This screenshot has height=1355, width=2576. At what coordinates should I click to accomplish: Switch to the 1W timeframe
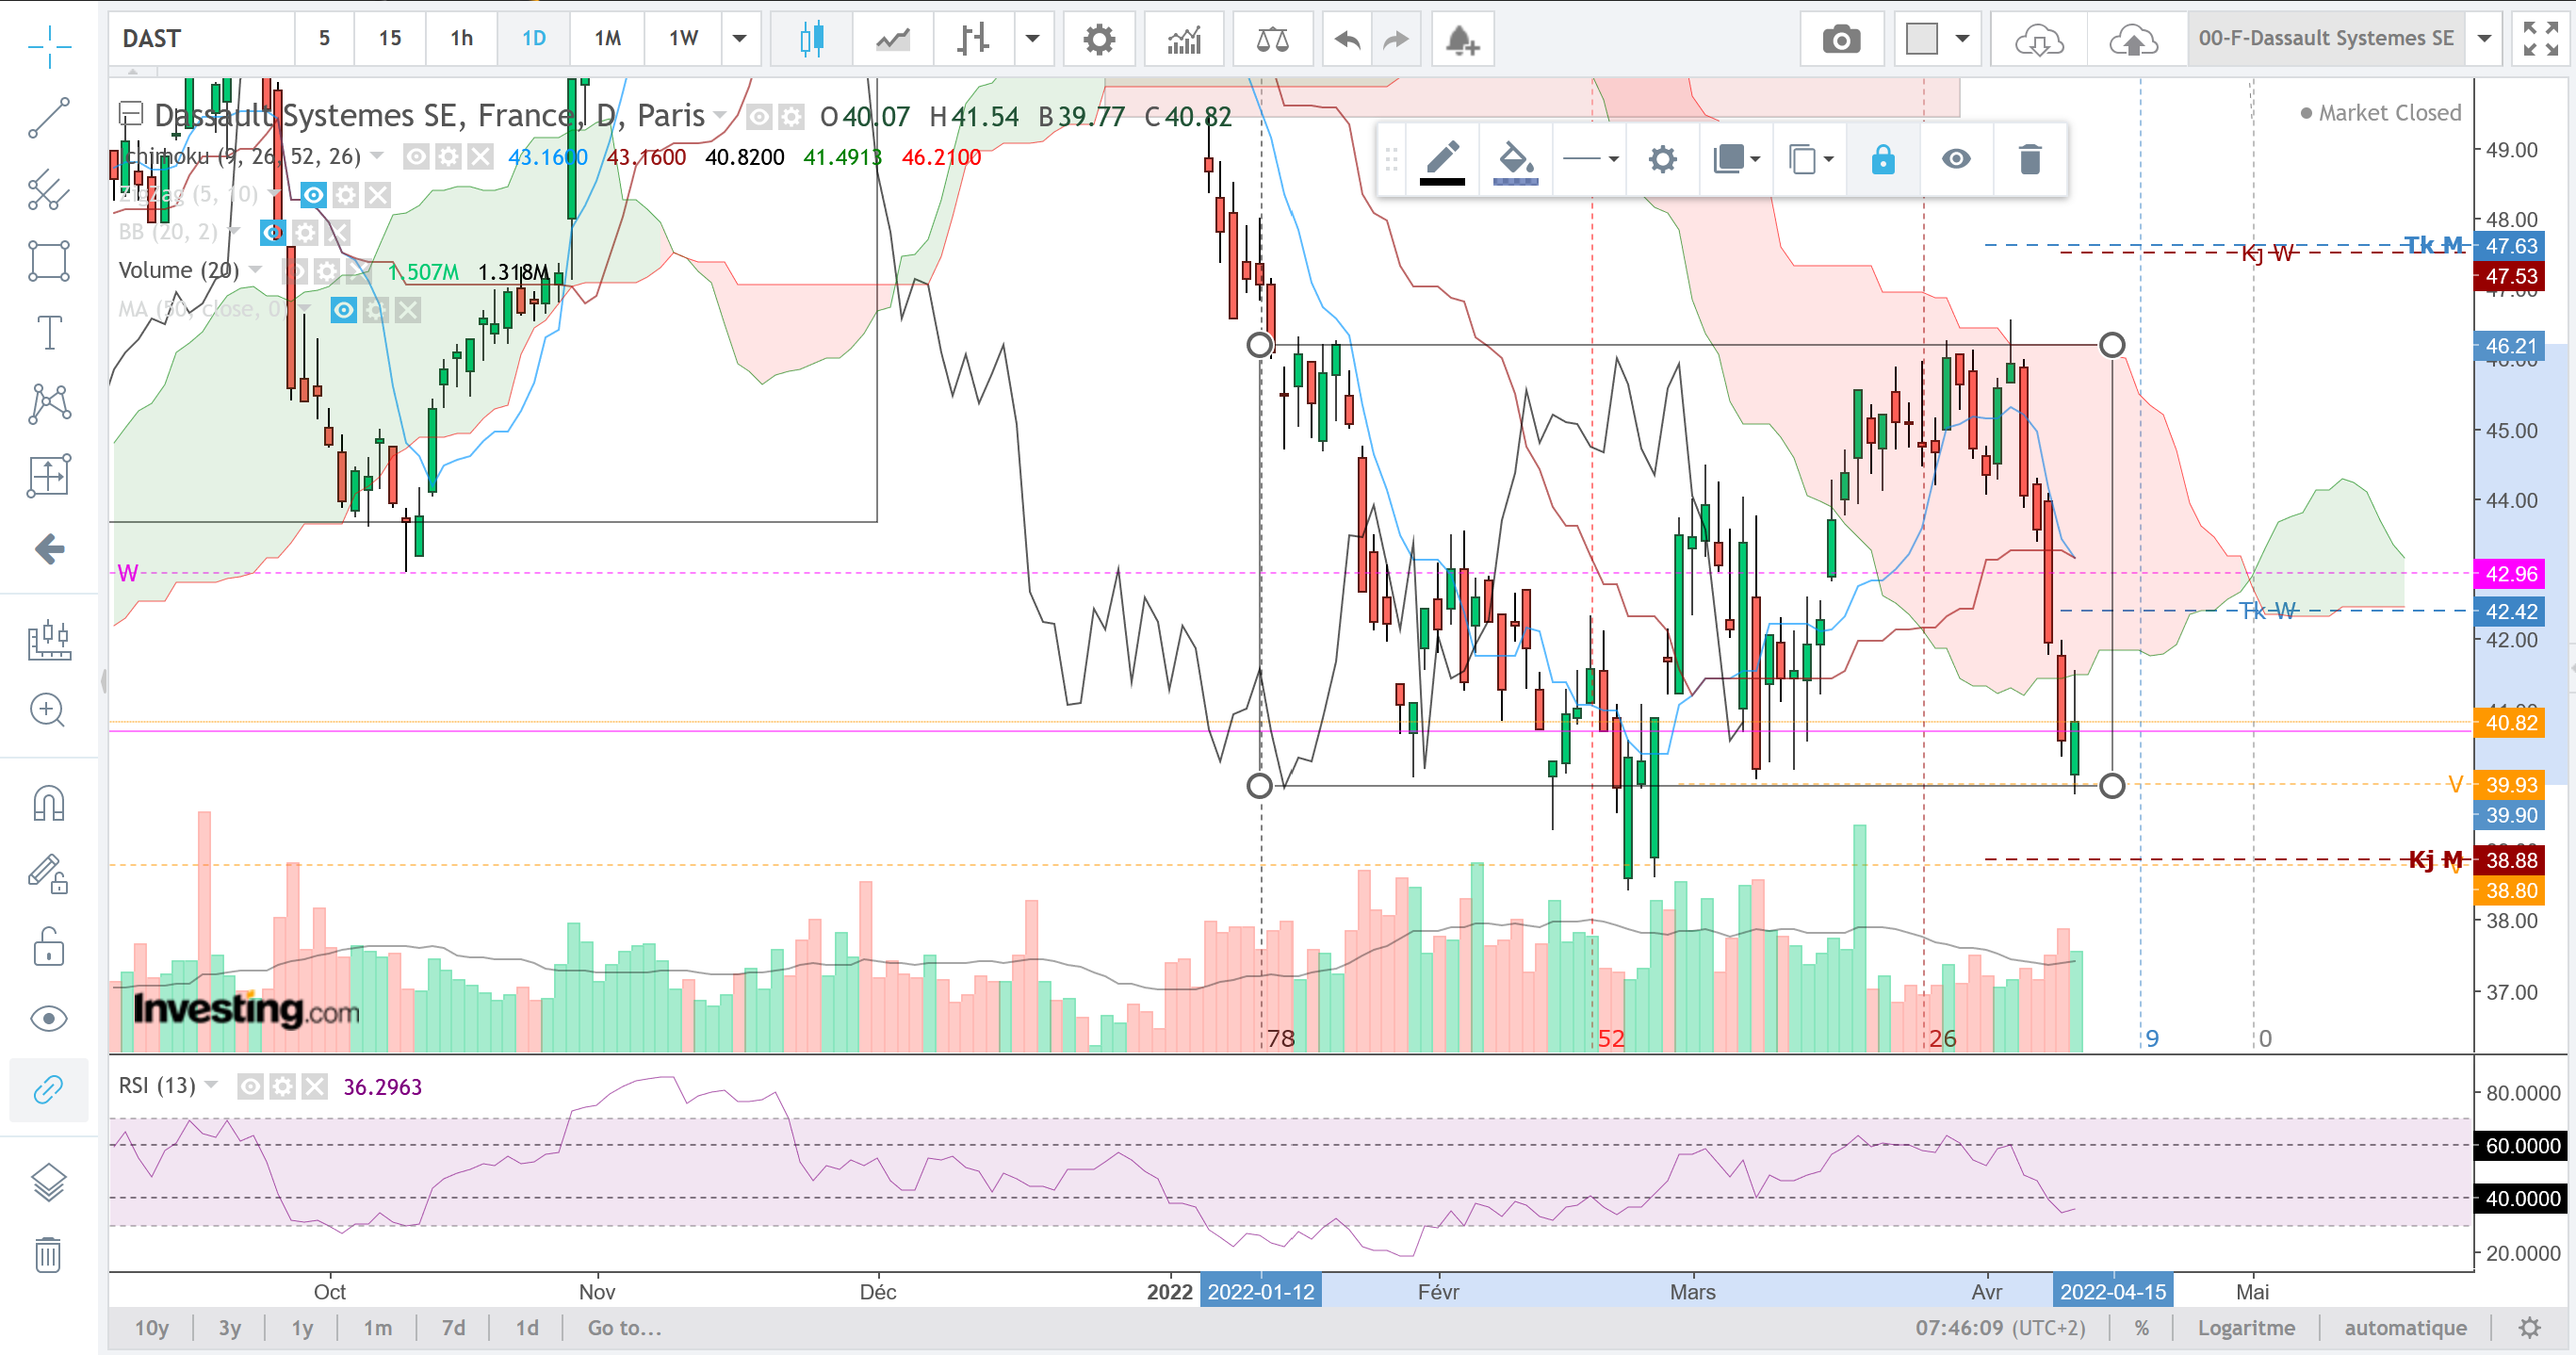(x=683, y=39)
